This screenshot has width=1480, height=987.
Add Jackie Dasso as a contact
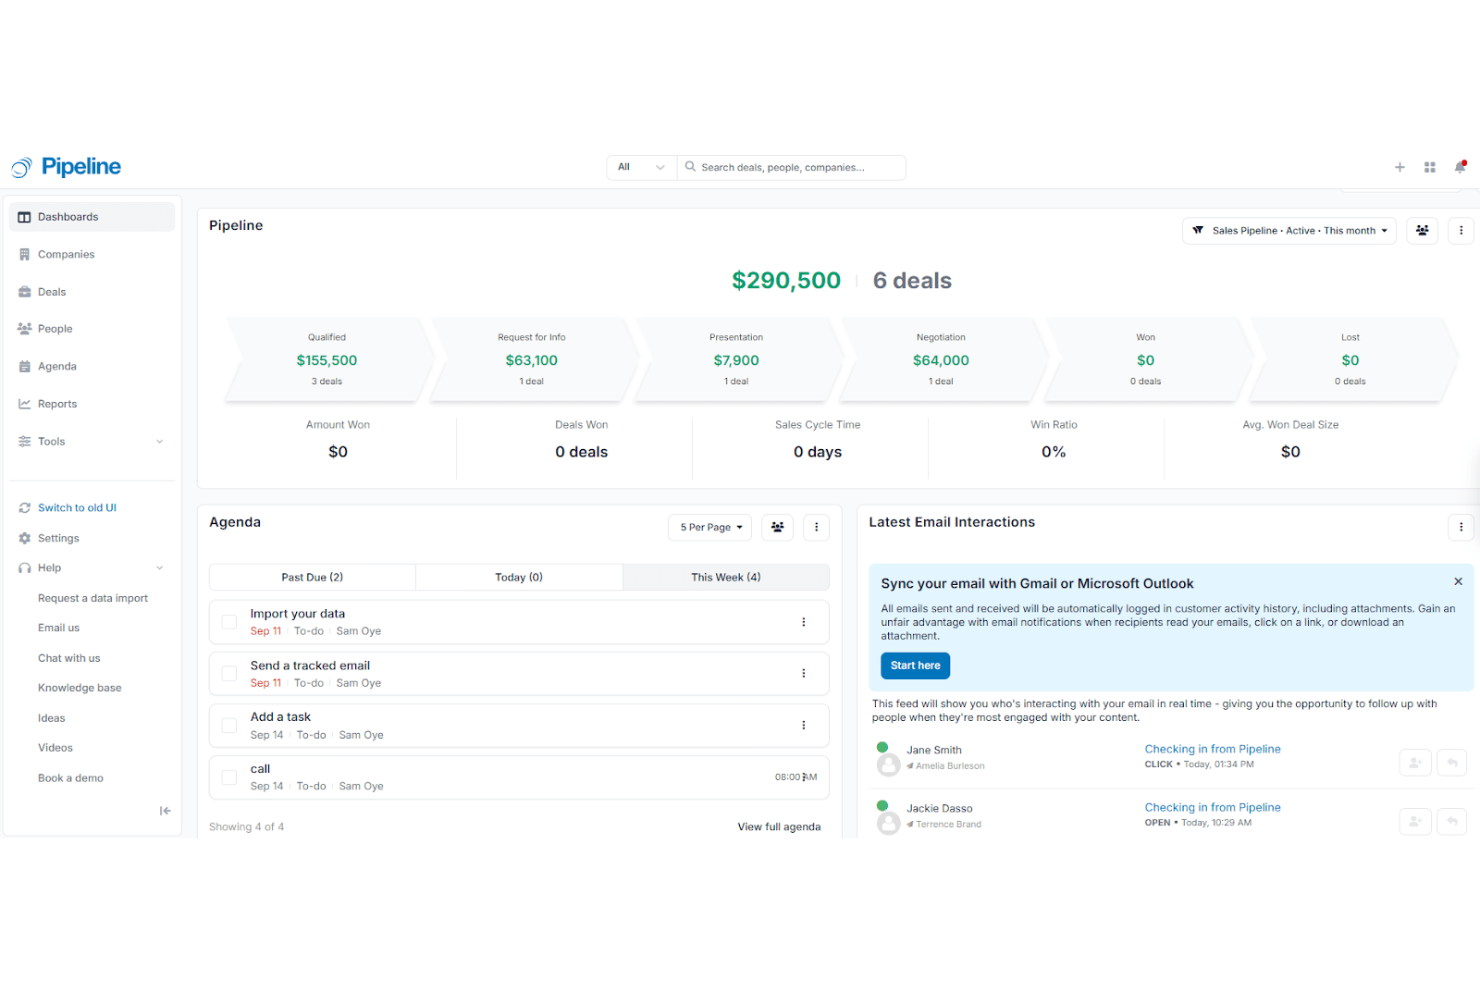[x=1414, y=821]
